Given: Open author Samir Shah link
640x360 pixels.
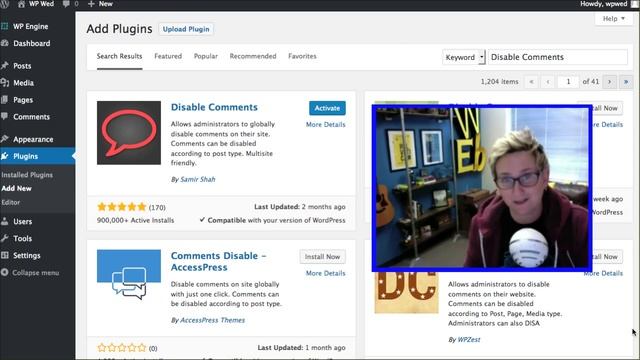Looking at the screenshot, I should 198,179.
